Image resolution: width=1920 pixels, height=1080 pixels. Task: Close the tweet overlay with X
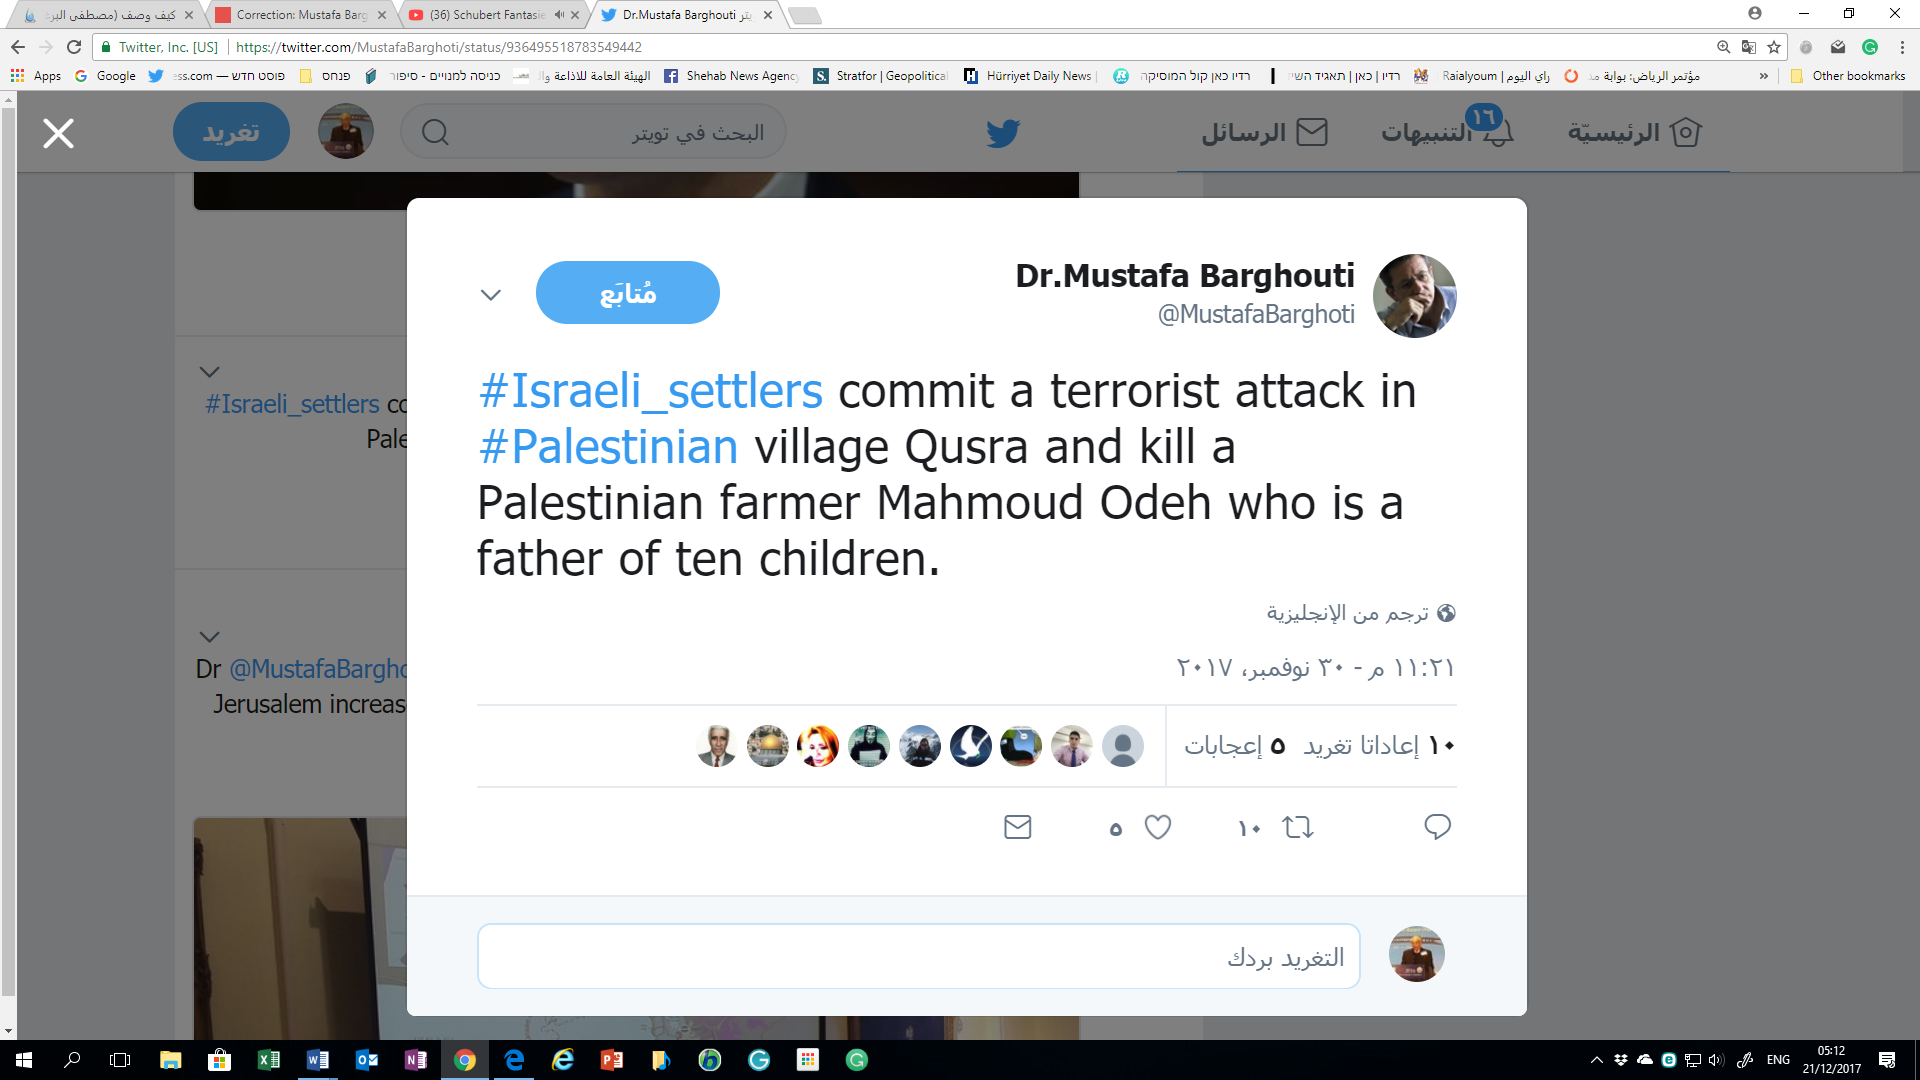pos(58,133)
